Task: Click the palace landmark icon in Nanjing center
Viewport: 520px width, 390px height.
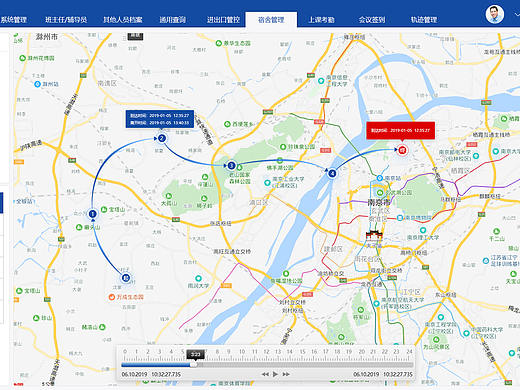Action: click(x=374, y=235)
